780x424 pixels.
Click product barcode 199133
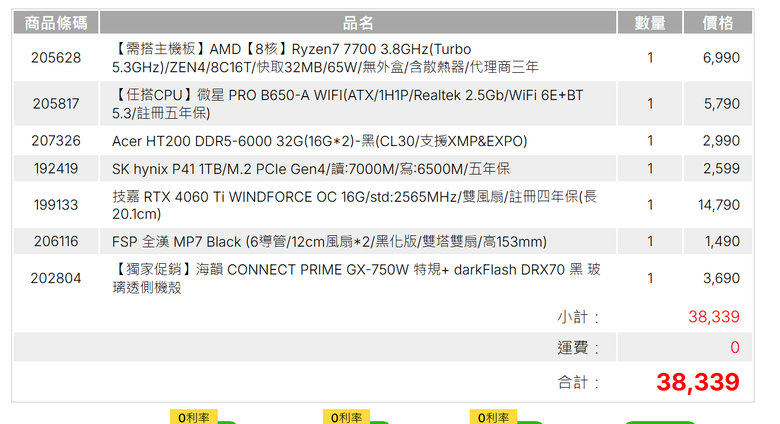[x=56, y=205]
